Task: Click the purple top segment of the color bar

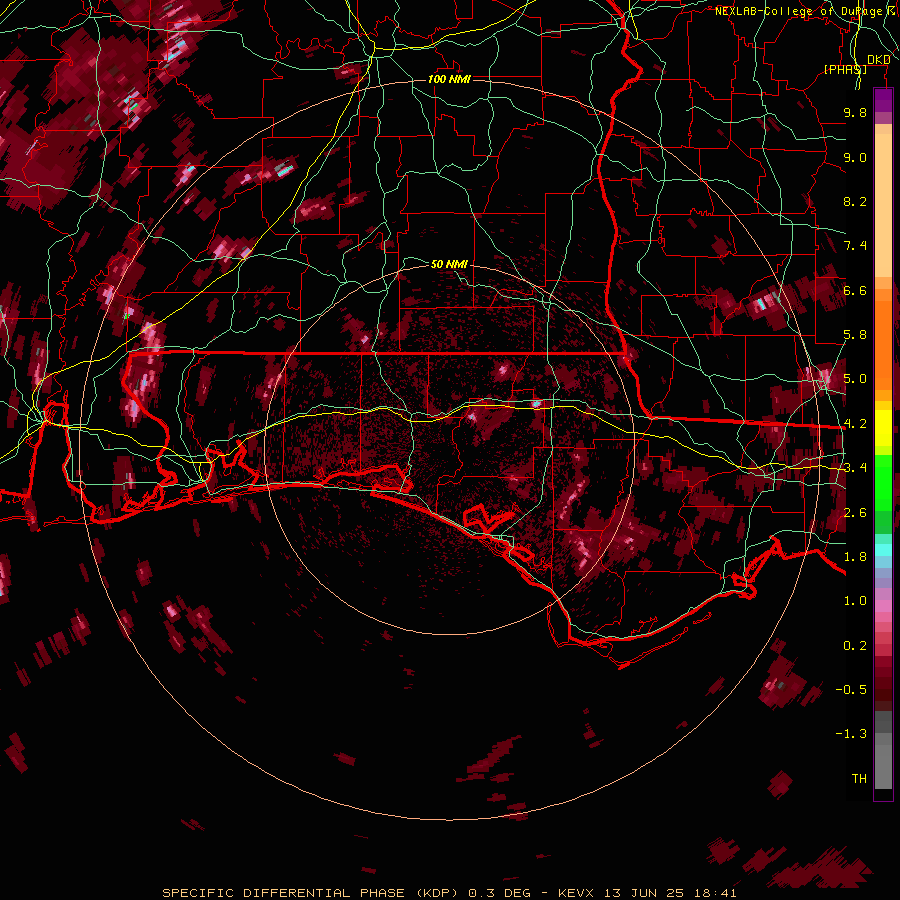Action: point(883,100)
